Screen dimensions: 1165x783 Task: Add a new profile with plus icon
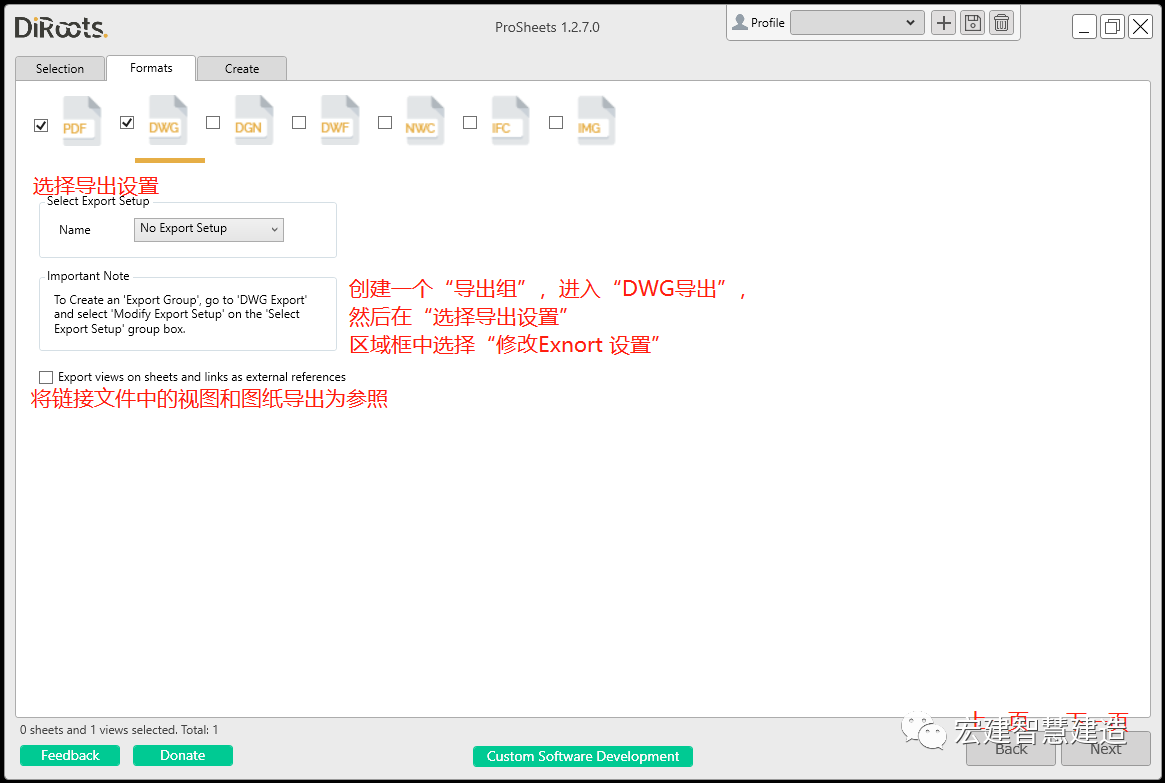(x=944, y=23)
